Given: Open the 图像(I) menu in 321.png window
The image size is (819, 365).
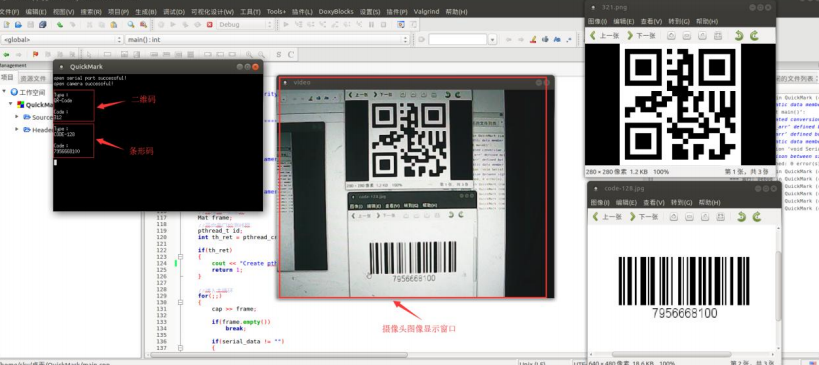Looking at the screenshot, I should coord(597,21).
